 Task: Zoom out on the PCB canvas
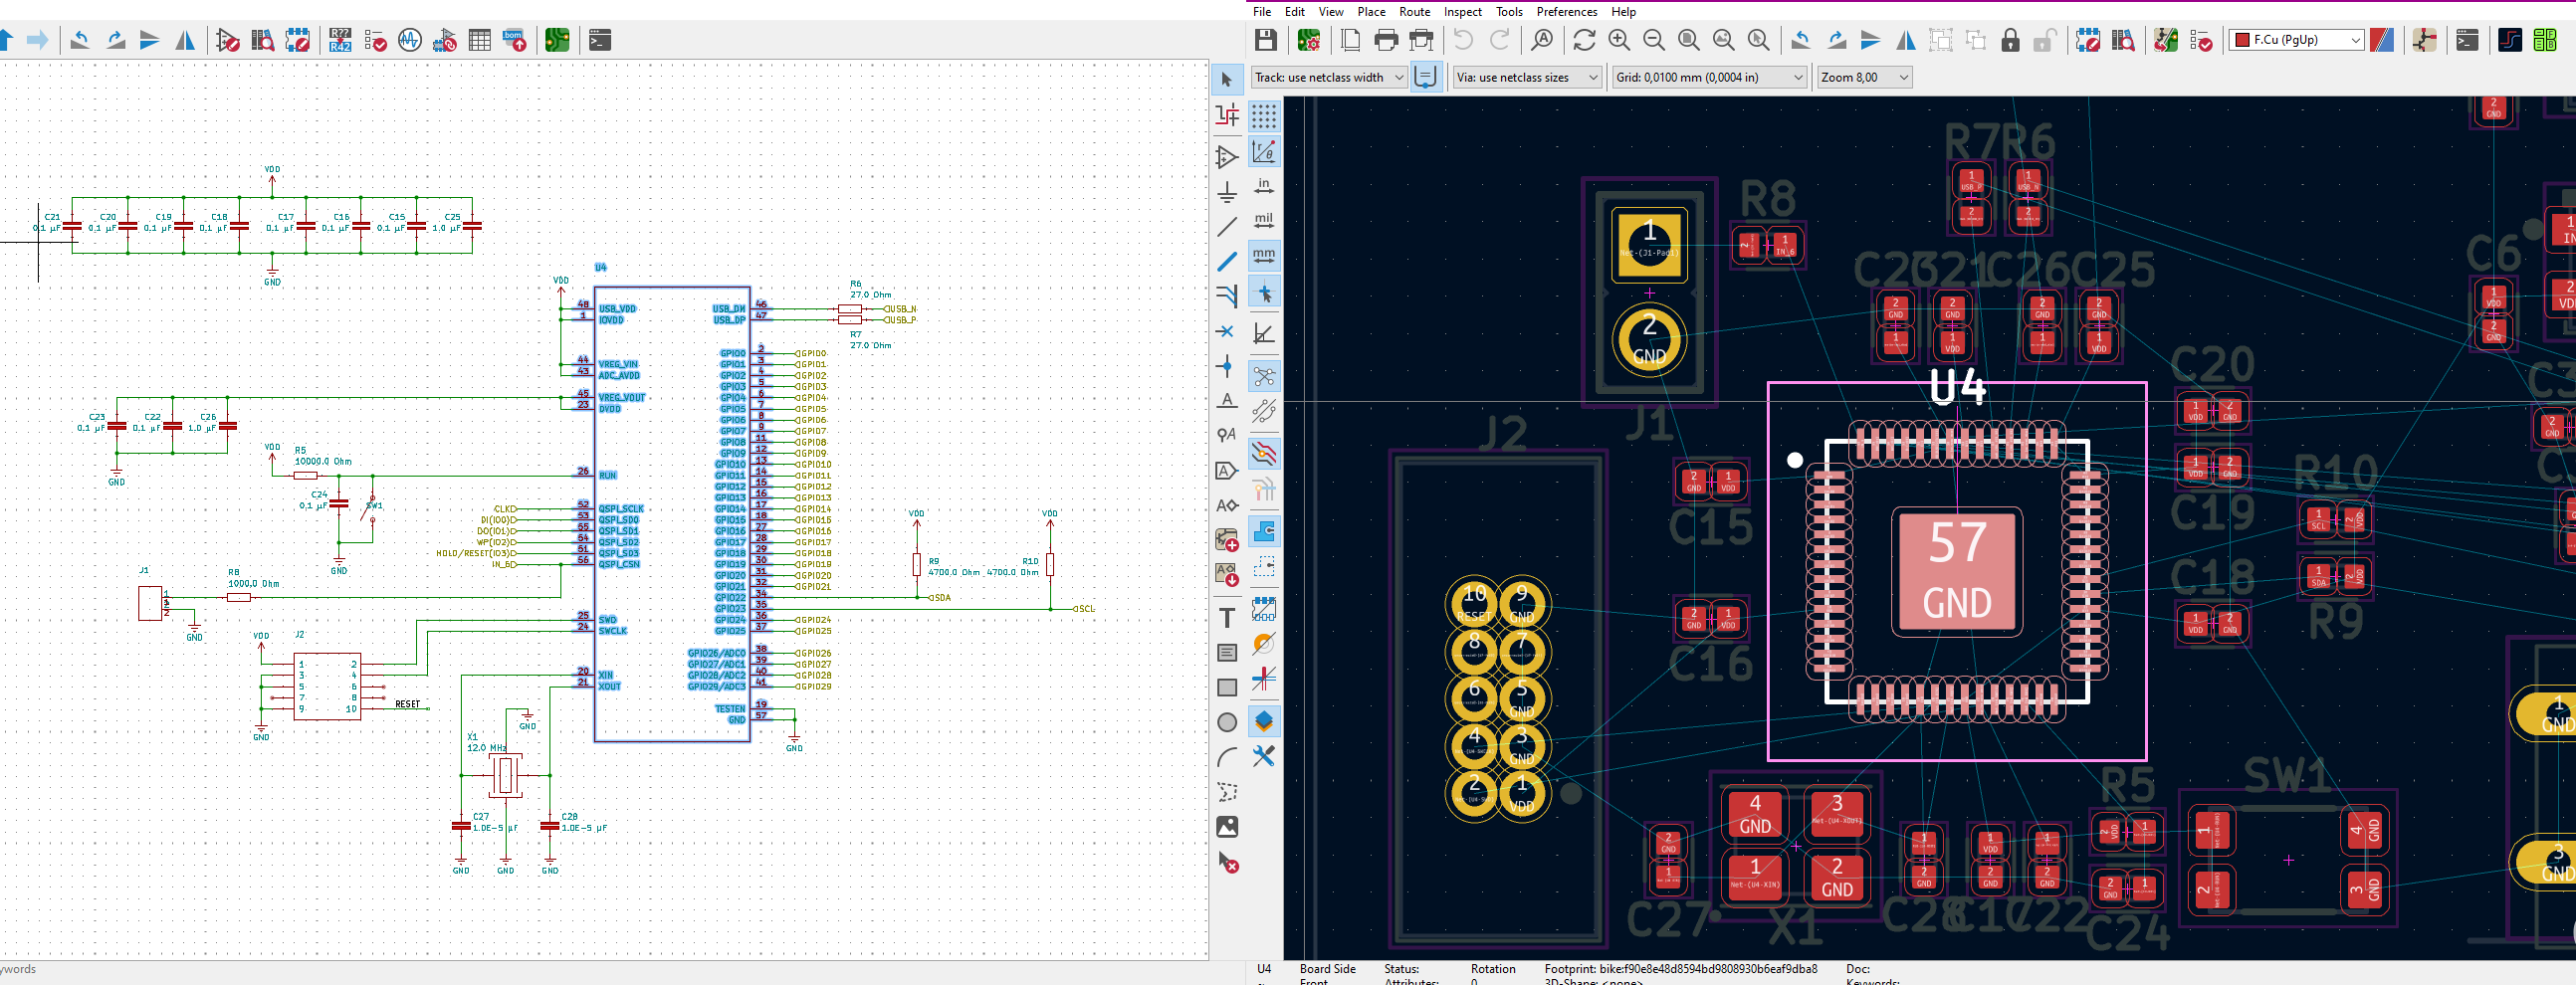1654,40
